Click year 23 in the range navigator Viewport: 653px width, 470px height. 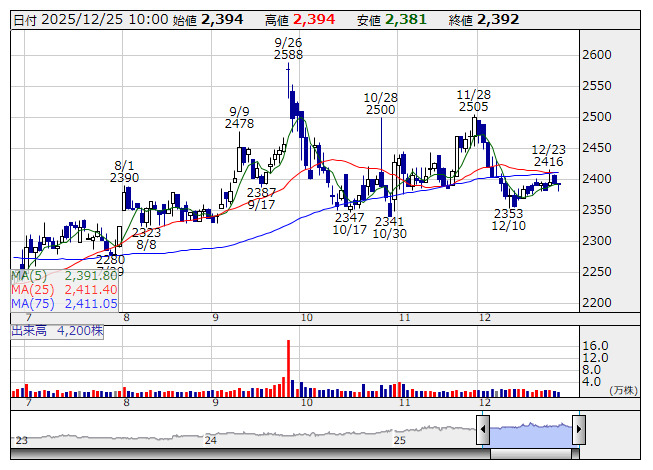point(22,440)
